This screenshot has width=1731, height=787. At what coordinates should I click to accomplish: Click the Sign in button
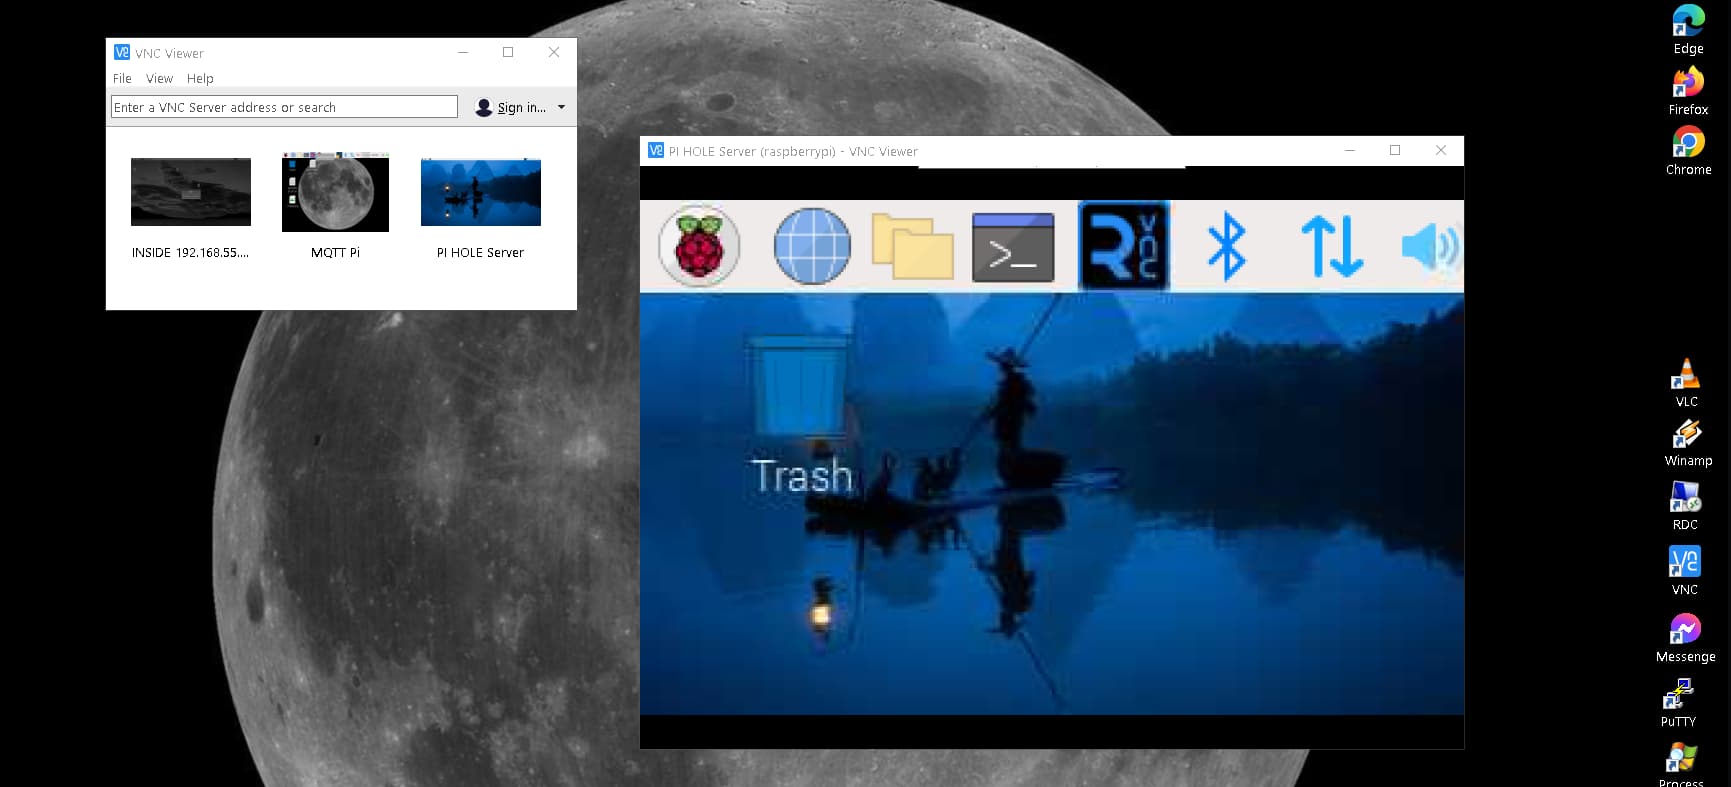pyautogui.click(x=511, y=107)
